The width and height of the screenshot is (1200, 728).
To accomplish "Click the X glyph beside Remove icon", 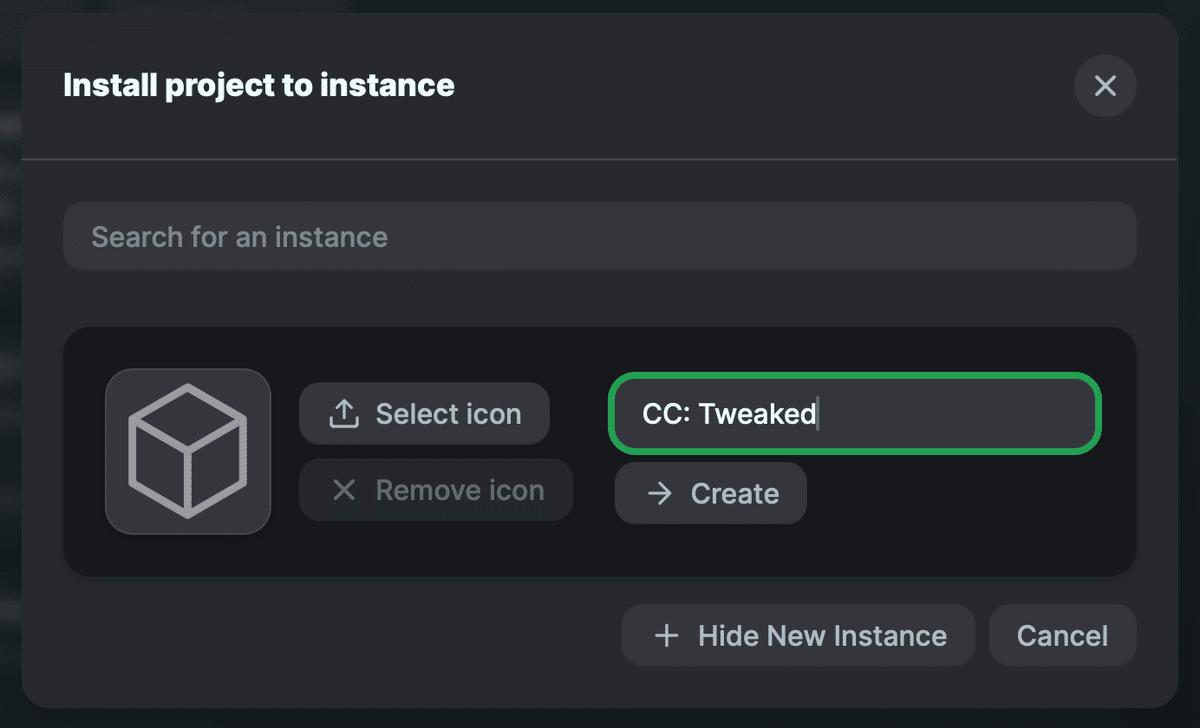I will point(344,490).
